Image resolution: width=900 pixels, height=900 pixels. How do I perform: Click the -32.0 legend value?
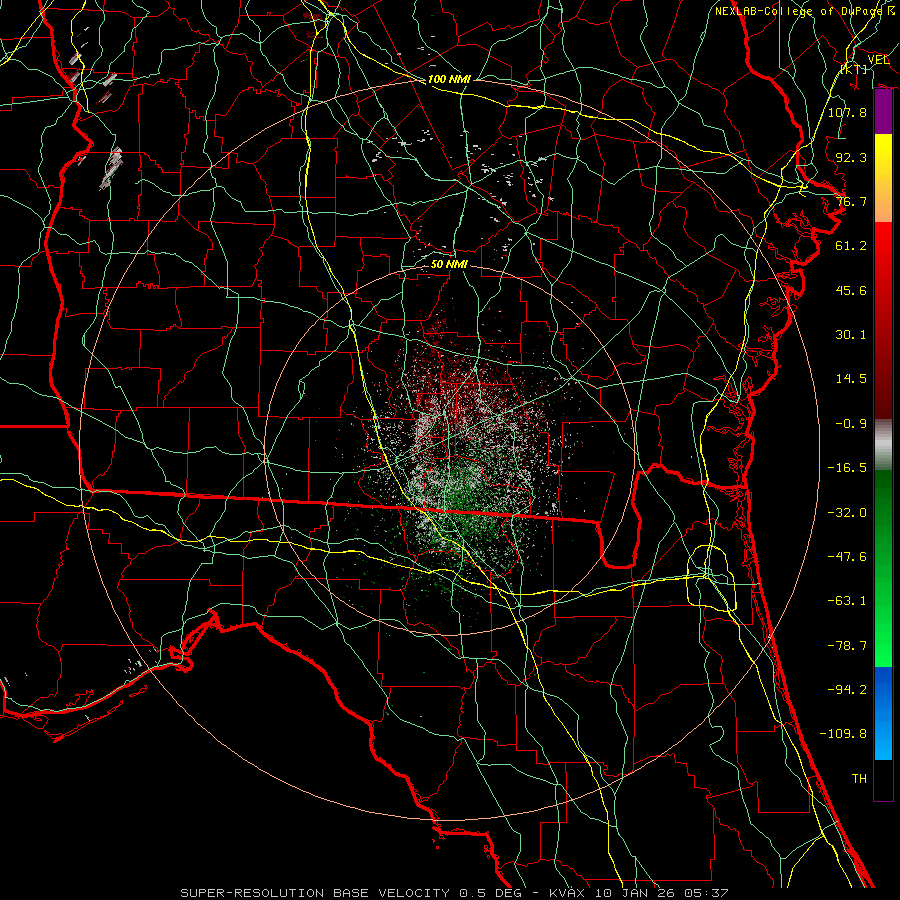(847, 513)
